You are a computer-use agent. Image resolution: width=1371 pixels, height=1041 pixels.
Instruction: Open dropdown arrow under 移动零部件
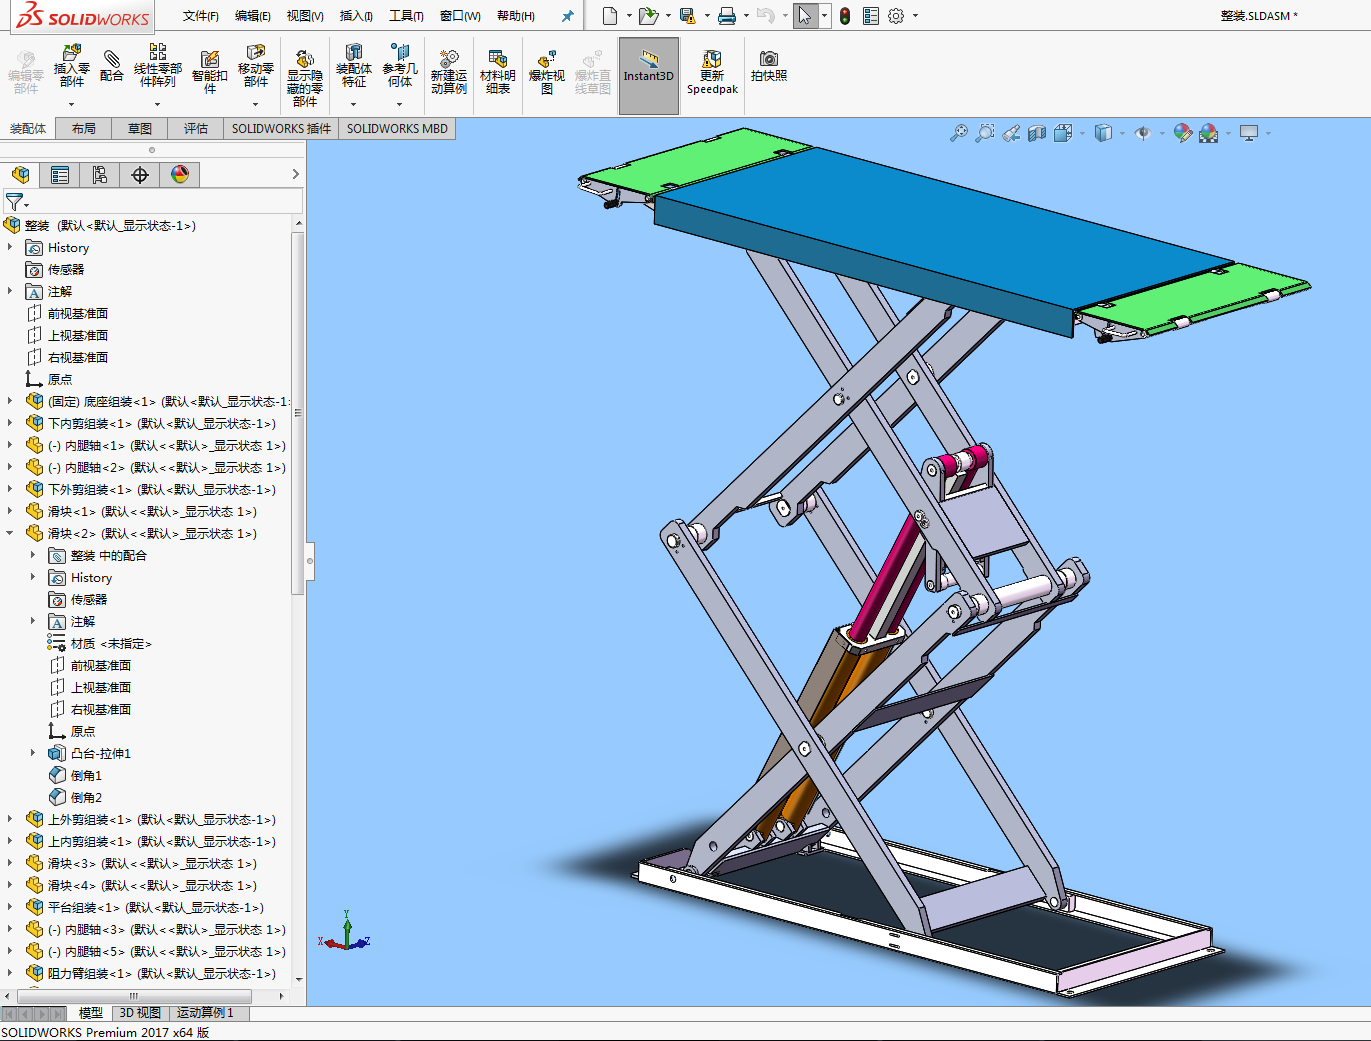point(256,104)
